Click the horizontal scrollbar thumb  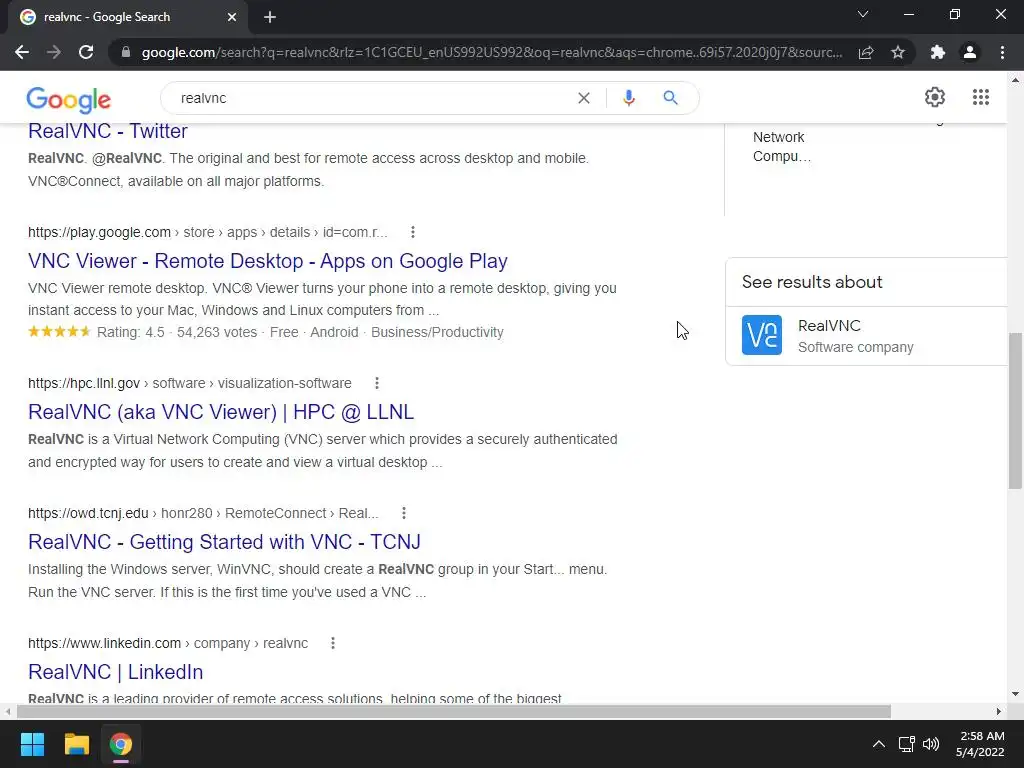click(454, 711)
